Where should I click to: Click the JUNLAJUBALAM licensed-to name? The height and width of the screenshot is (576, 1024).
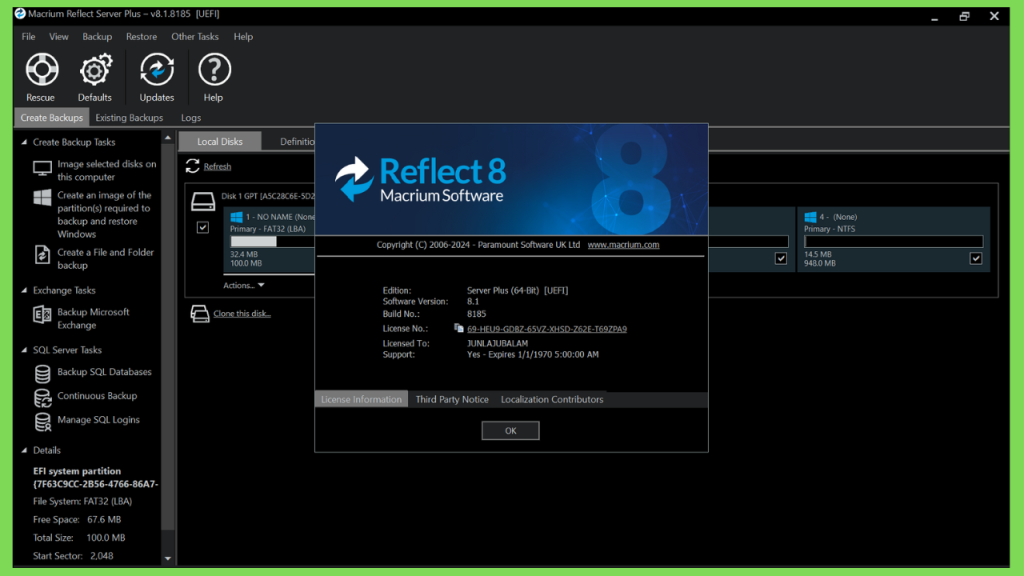coord(498,343)
